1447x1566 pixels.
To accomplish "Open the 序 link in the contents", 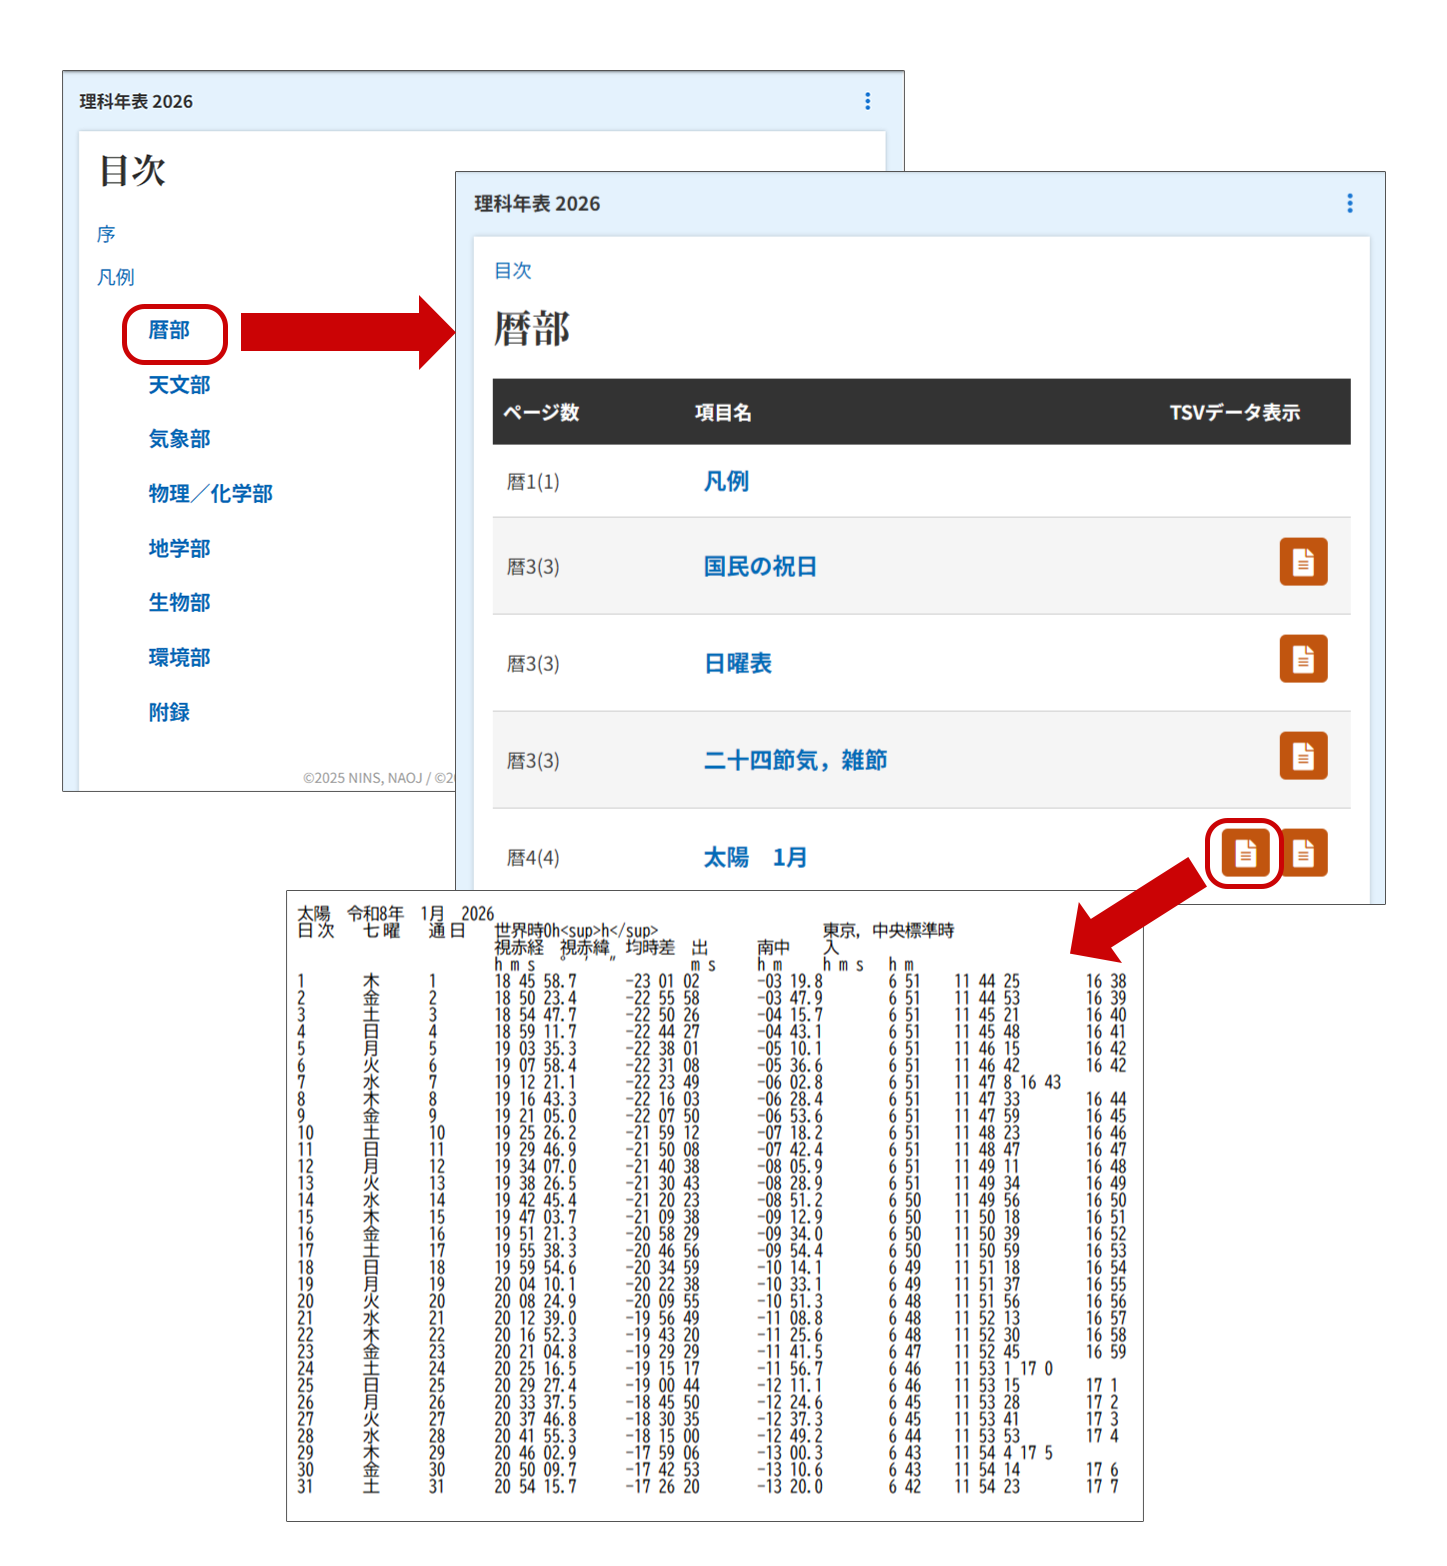I will pos(106,234).
